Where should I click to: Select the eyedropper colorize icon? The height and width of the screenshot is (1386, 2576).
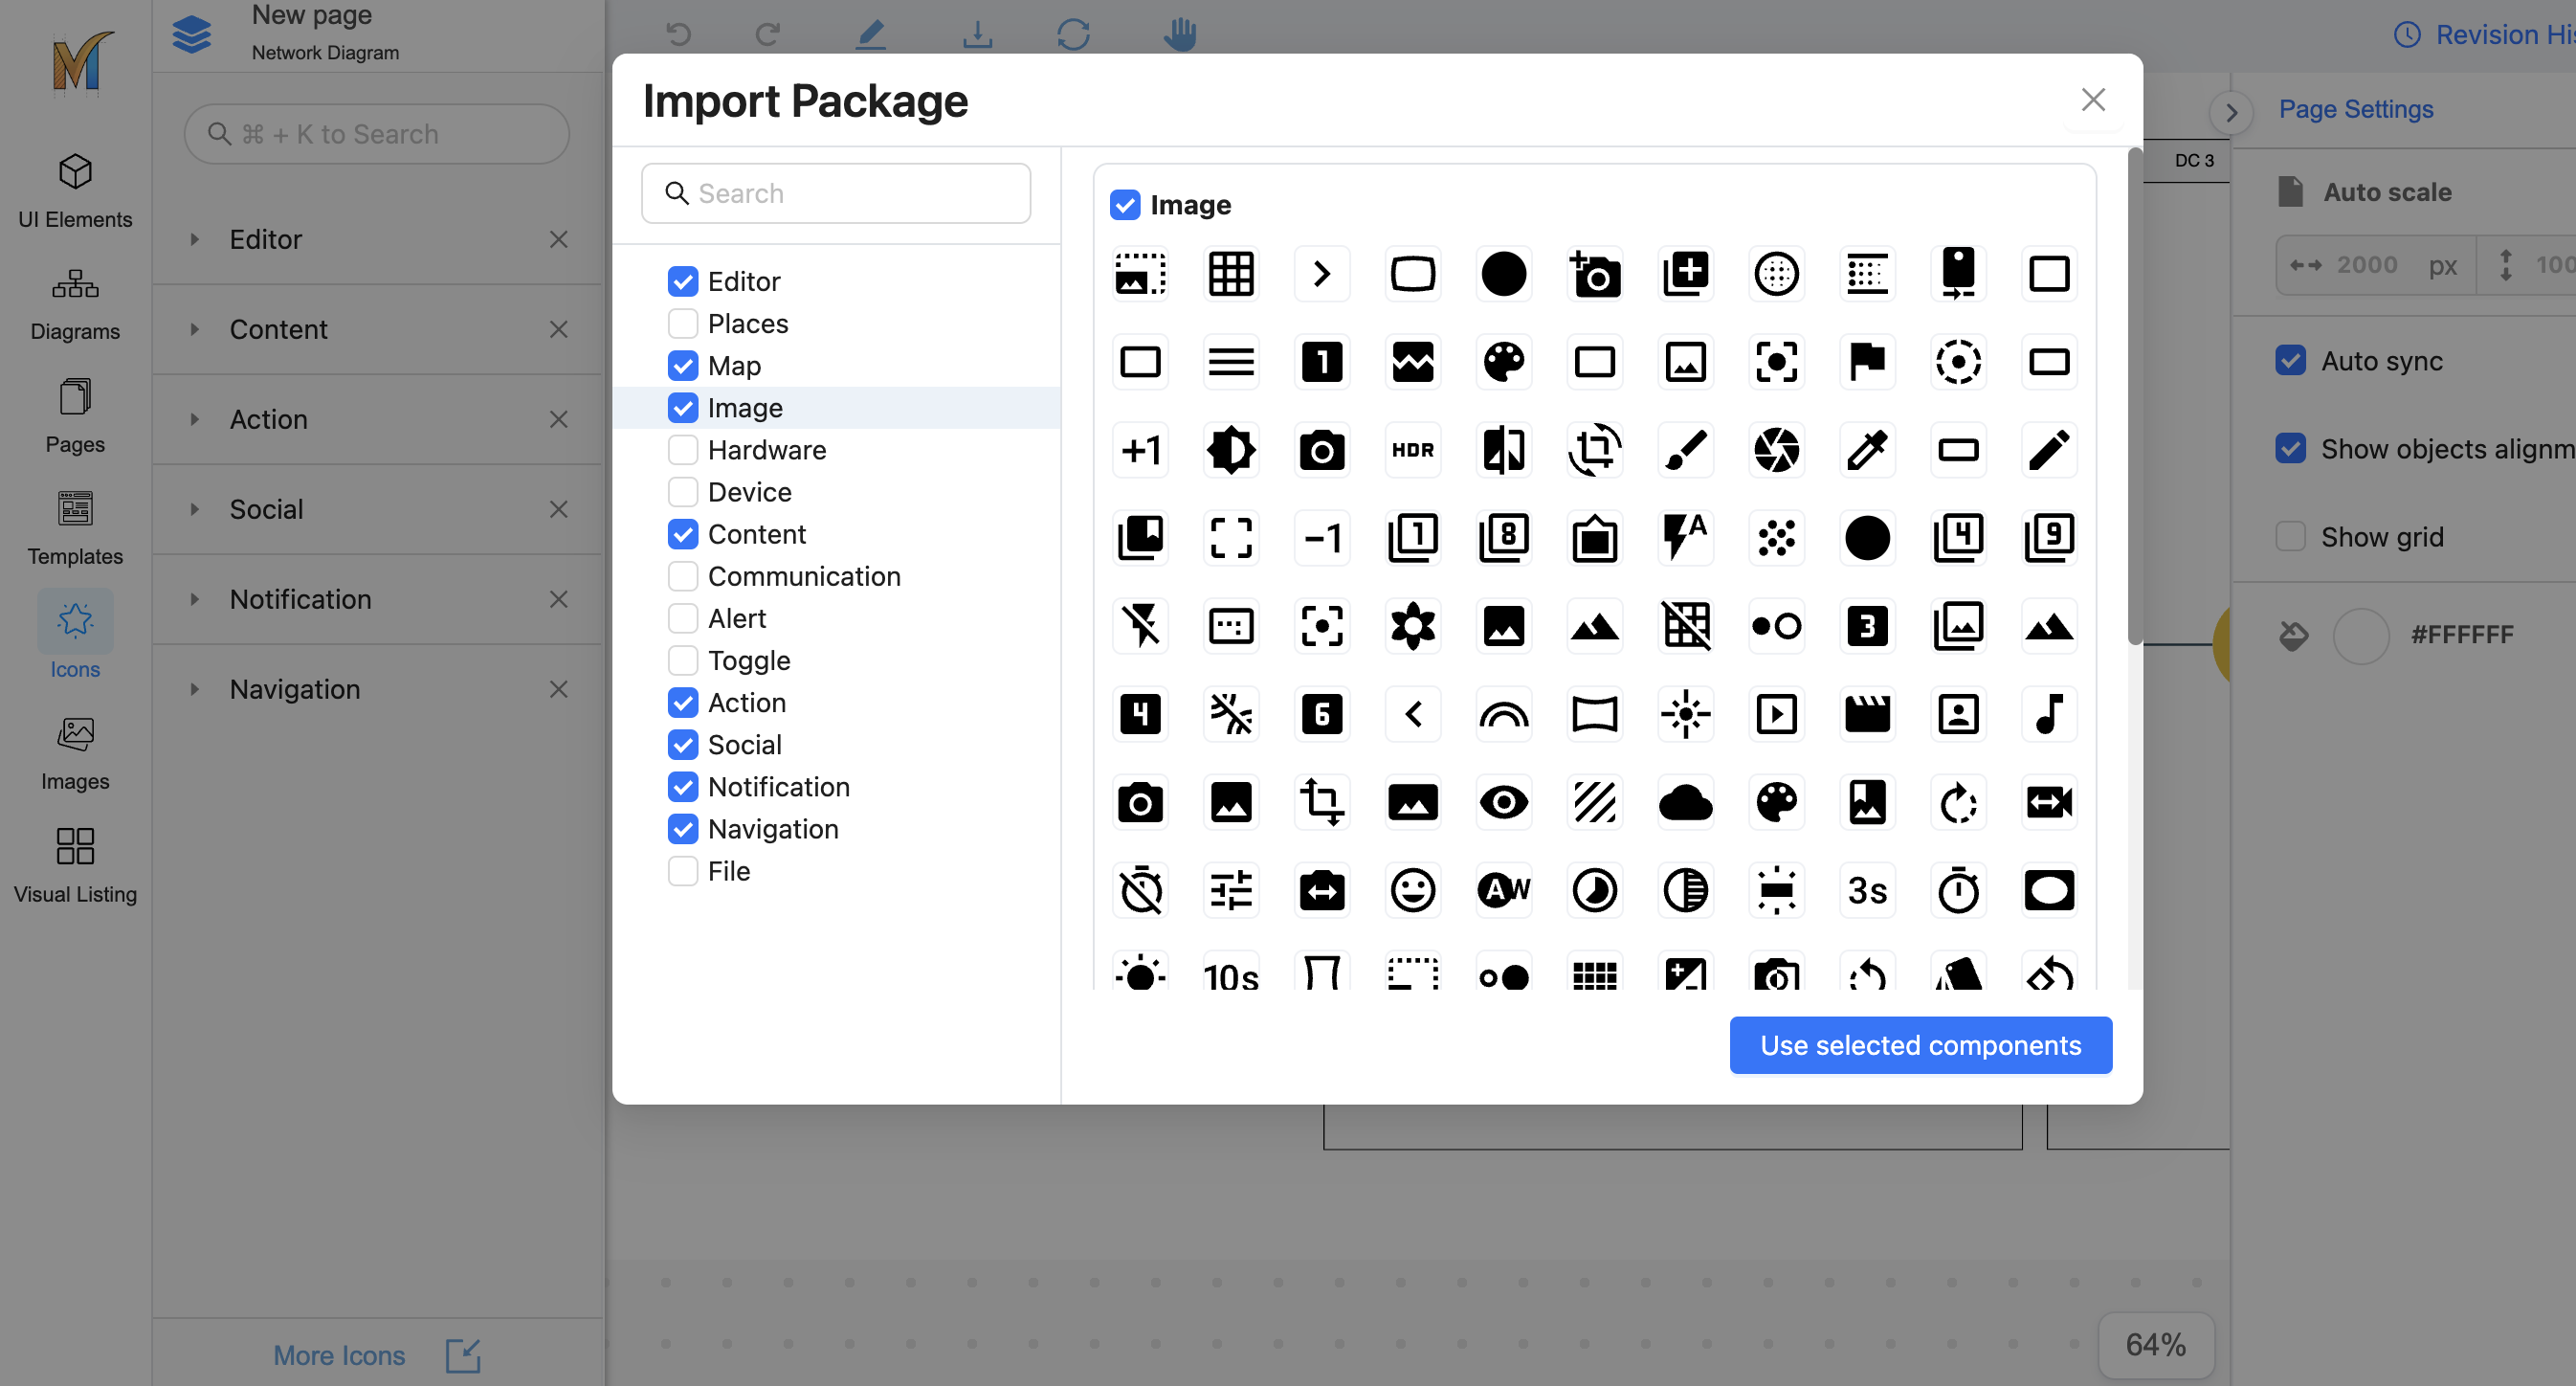1866,450
